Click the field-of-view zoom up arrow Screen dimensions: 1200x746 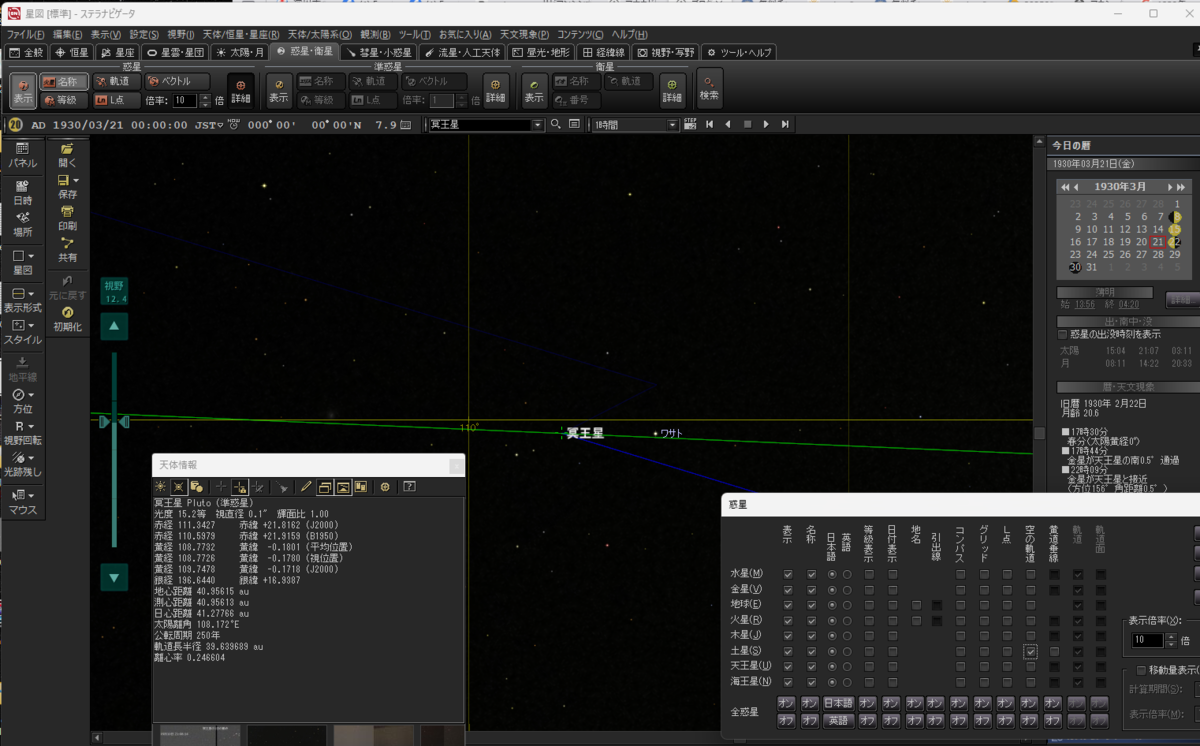coord(115,326)
